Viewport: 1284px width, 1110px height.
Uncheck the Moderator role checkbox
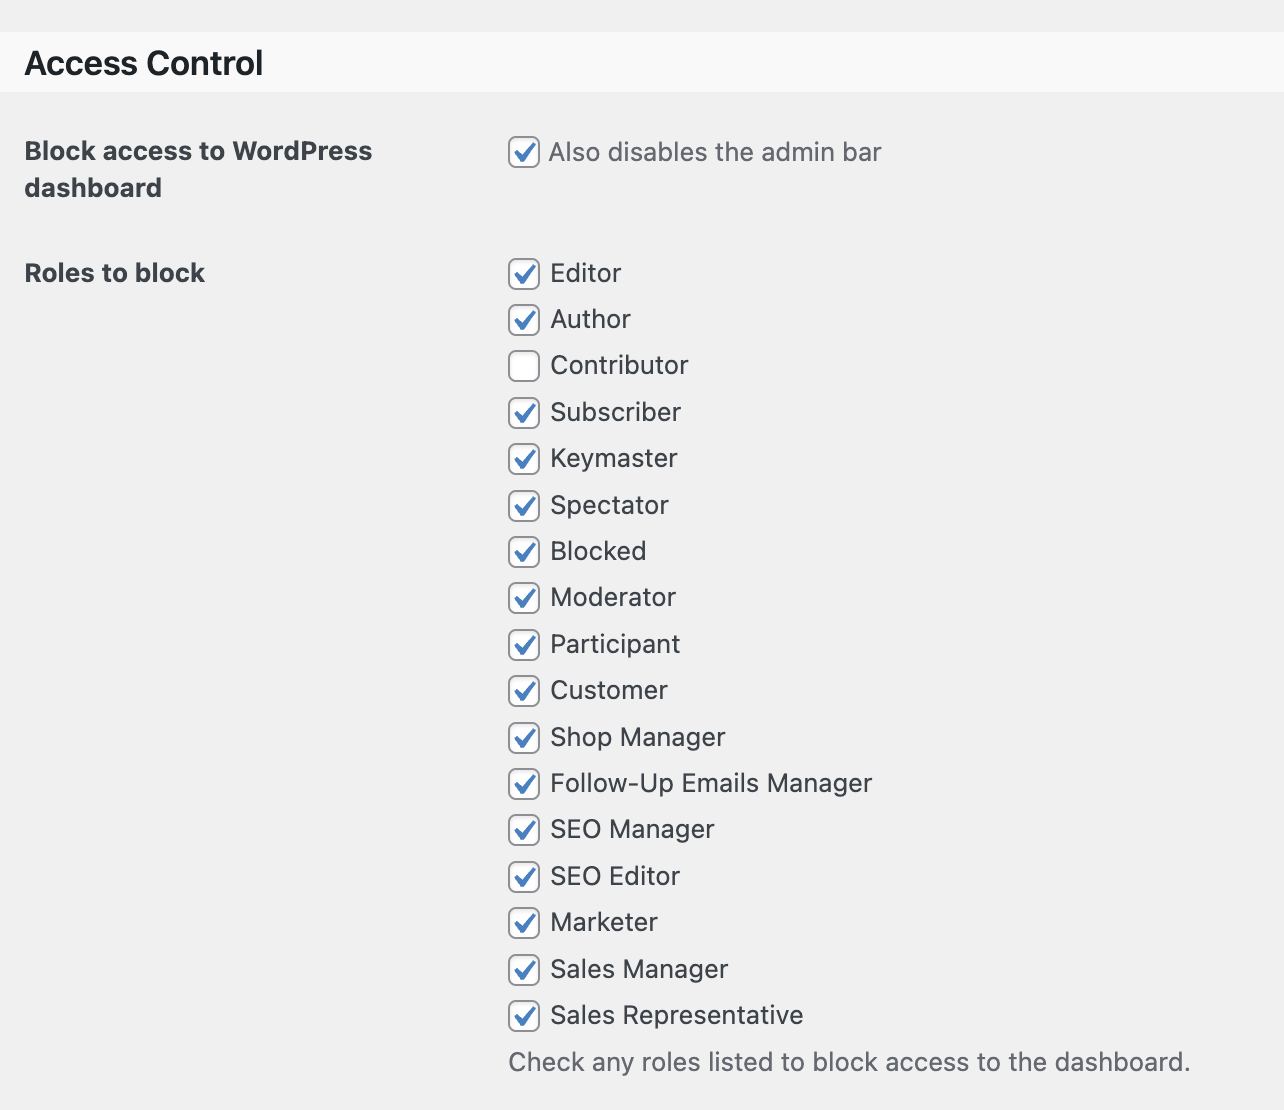click(524, 598)
